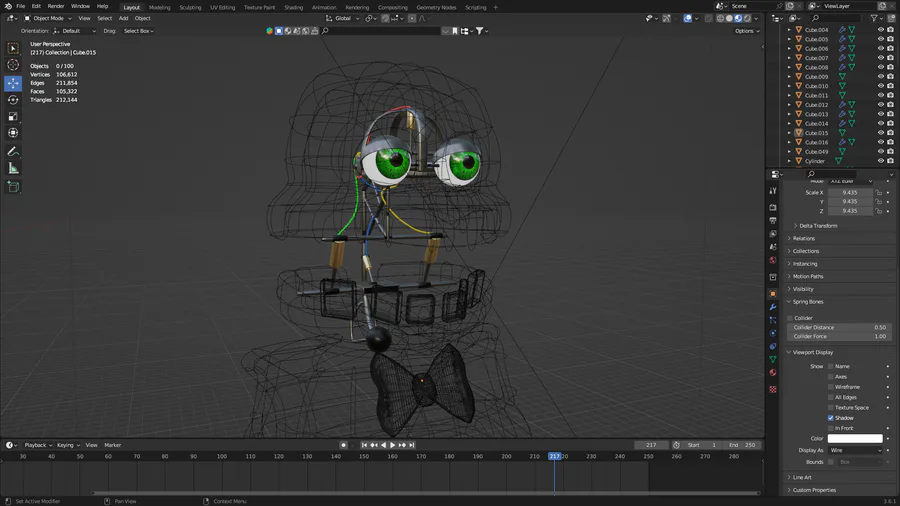Click the Collider Force slider
The width and height of the screenshot is (900, 506).
point(839,337)
